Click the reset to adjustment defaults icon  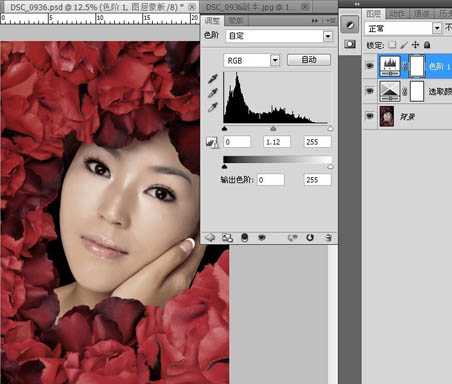310,238
